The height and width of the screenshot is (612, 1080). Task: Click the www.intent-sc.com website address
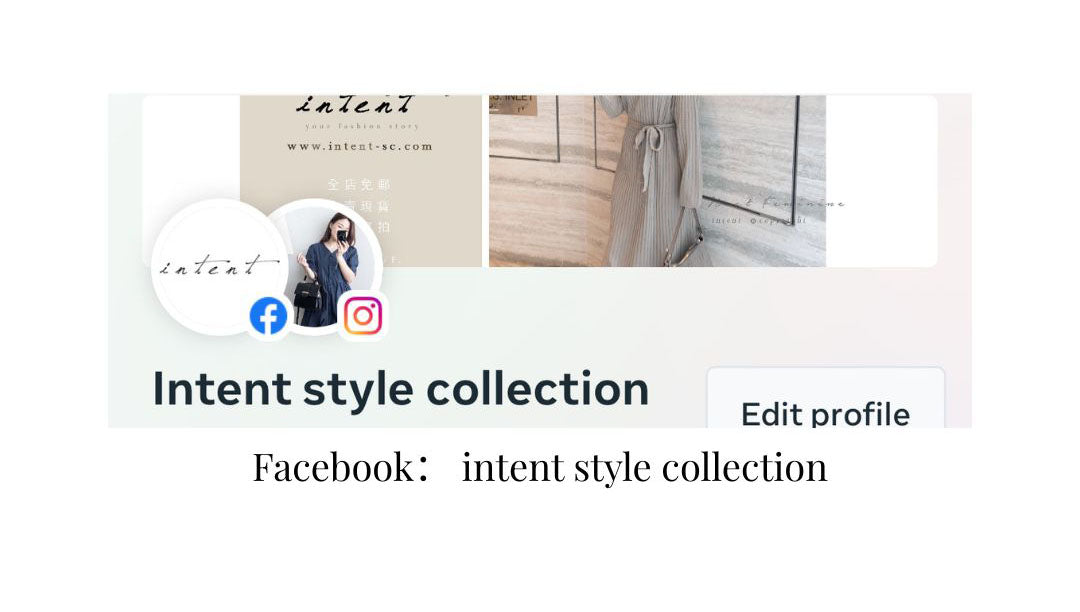(360, 146)
